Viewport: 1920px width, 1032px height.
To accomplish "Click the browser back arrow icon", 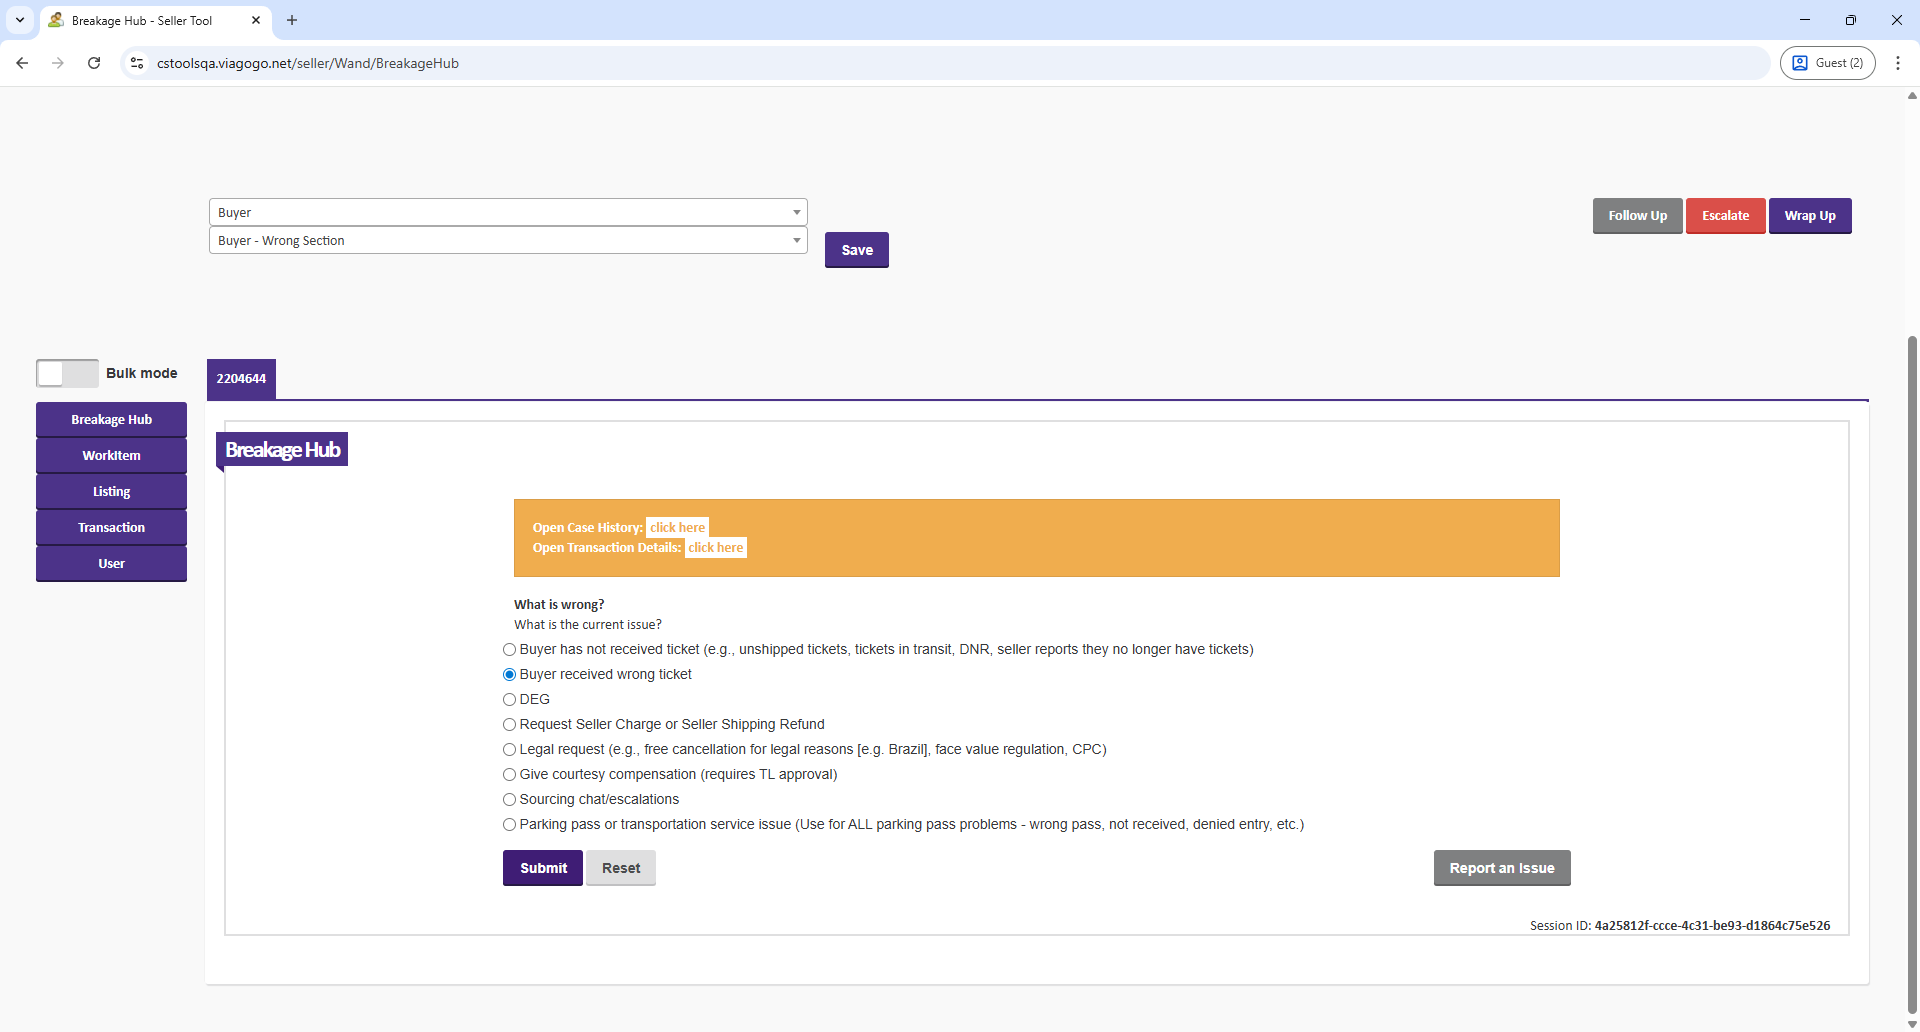I will point(22,63).
